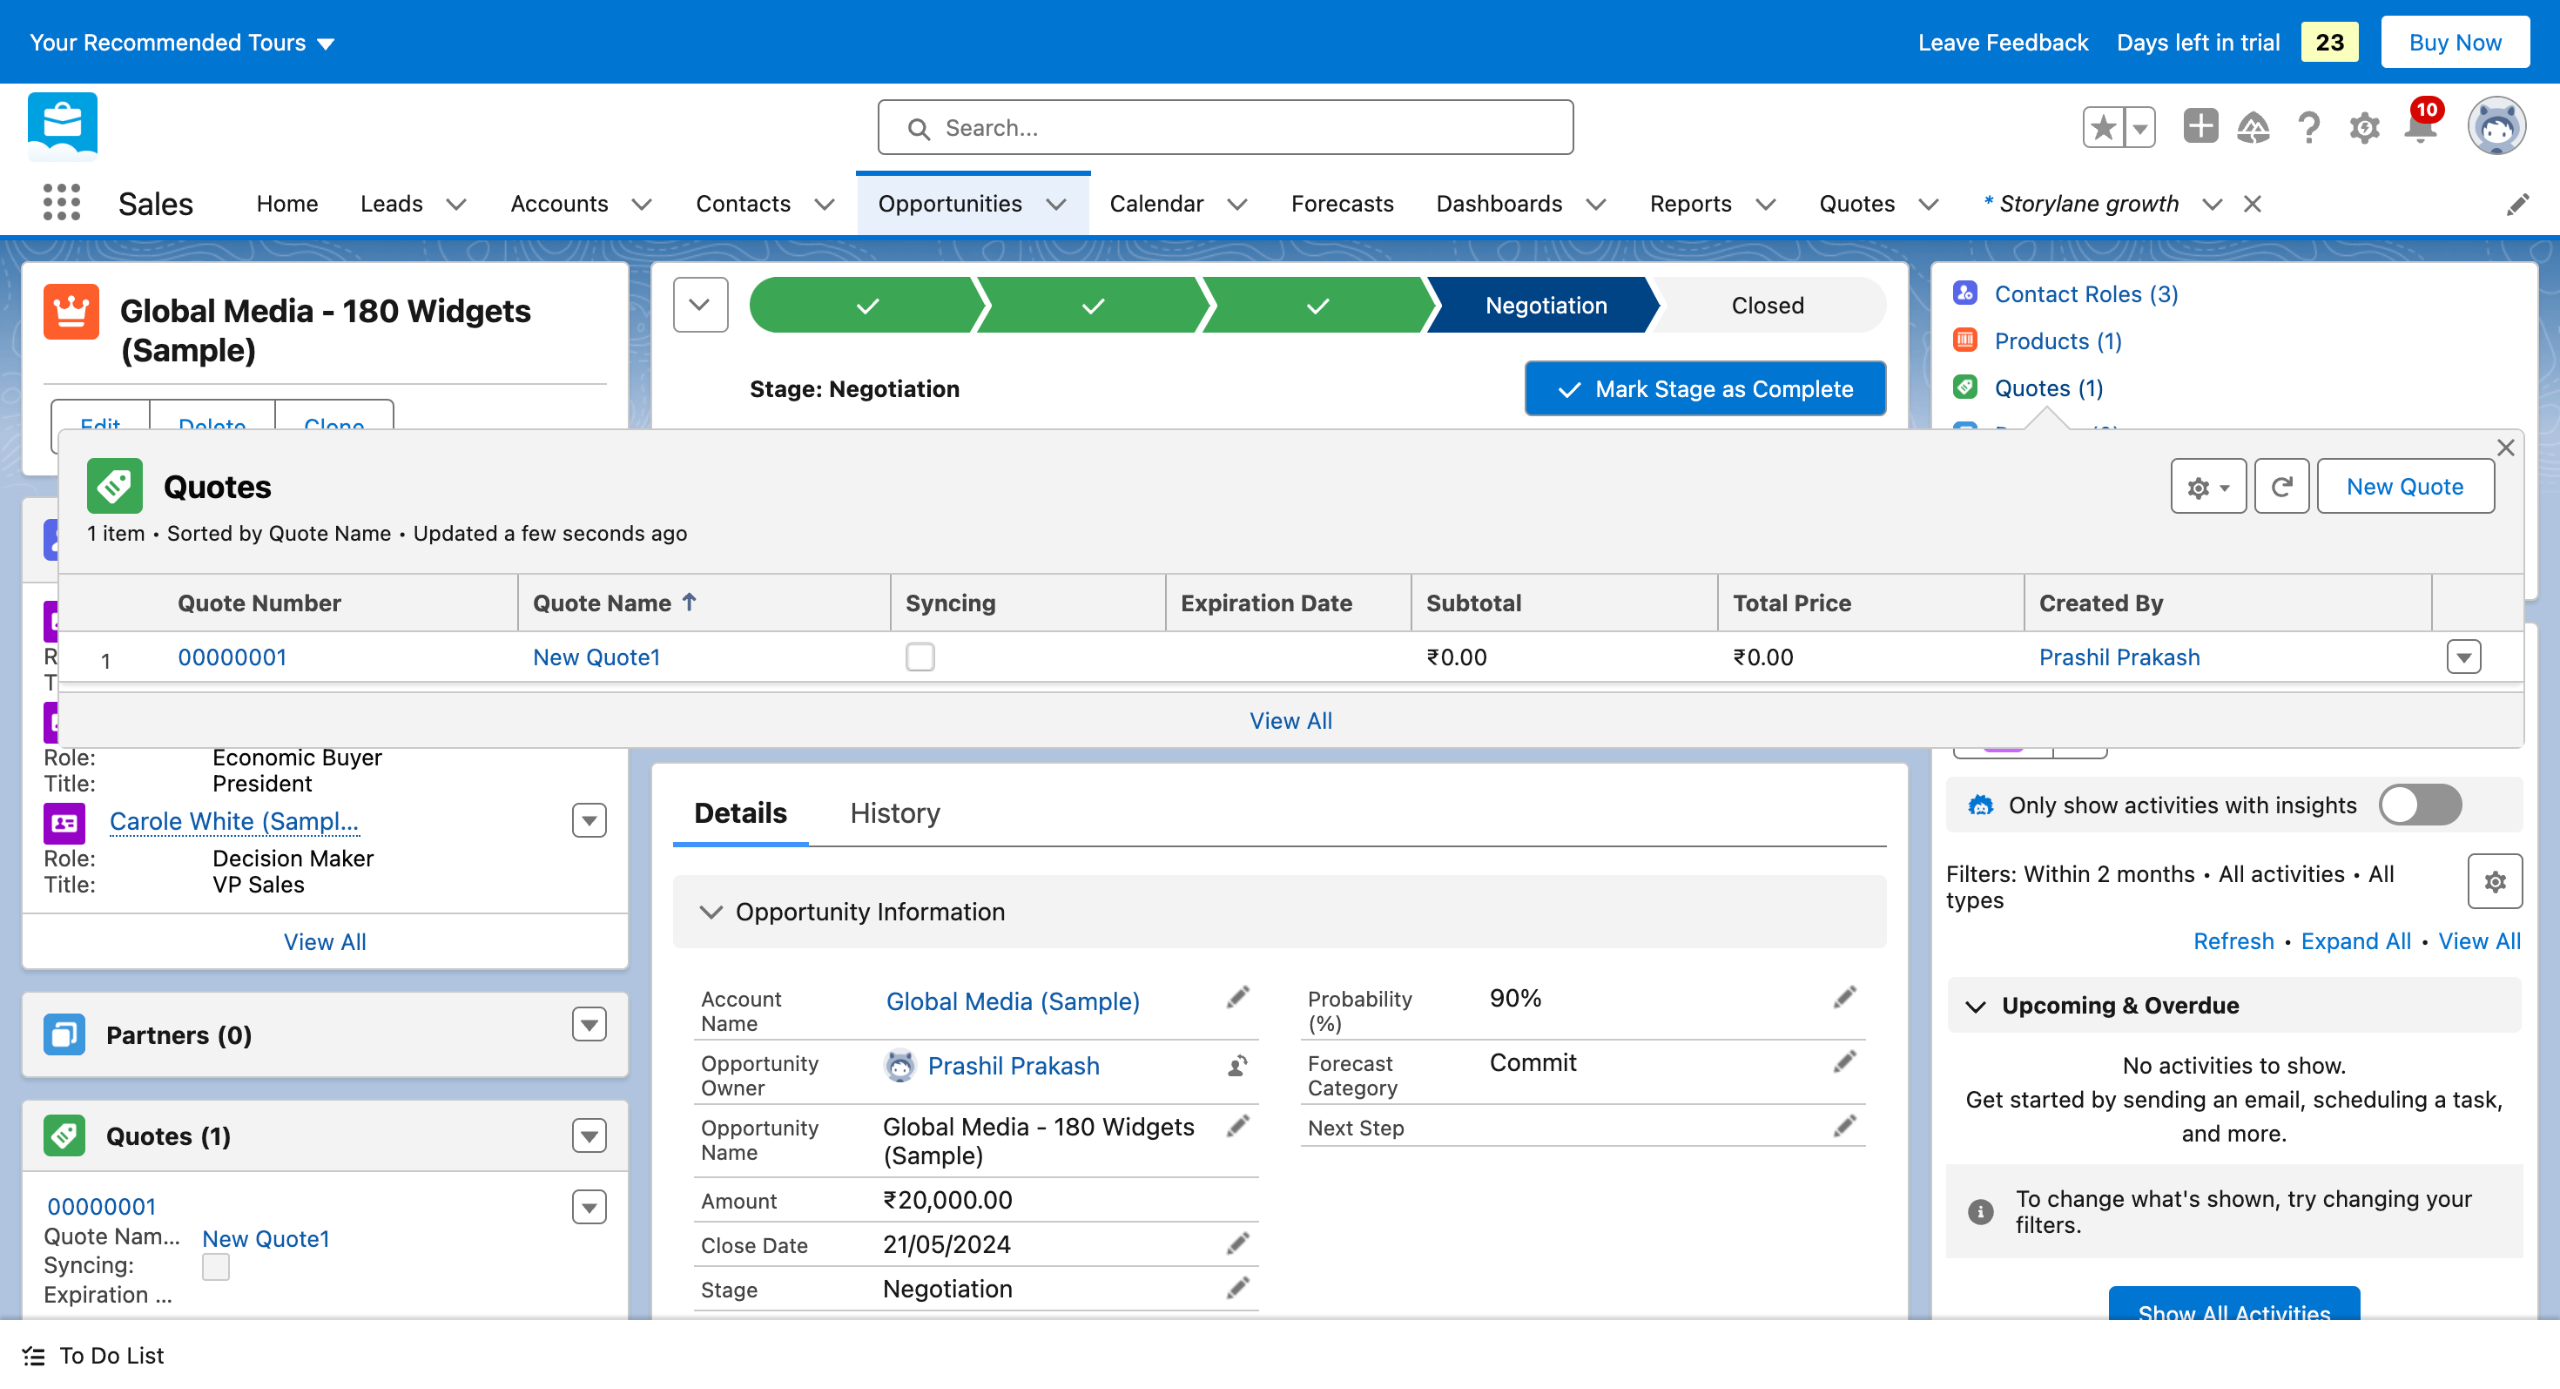Viewport: 2560px width, 1389px height.
Task: Edit Probability field pencil icon
Action: point(1845,997)
